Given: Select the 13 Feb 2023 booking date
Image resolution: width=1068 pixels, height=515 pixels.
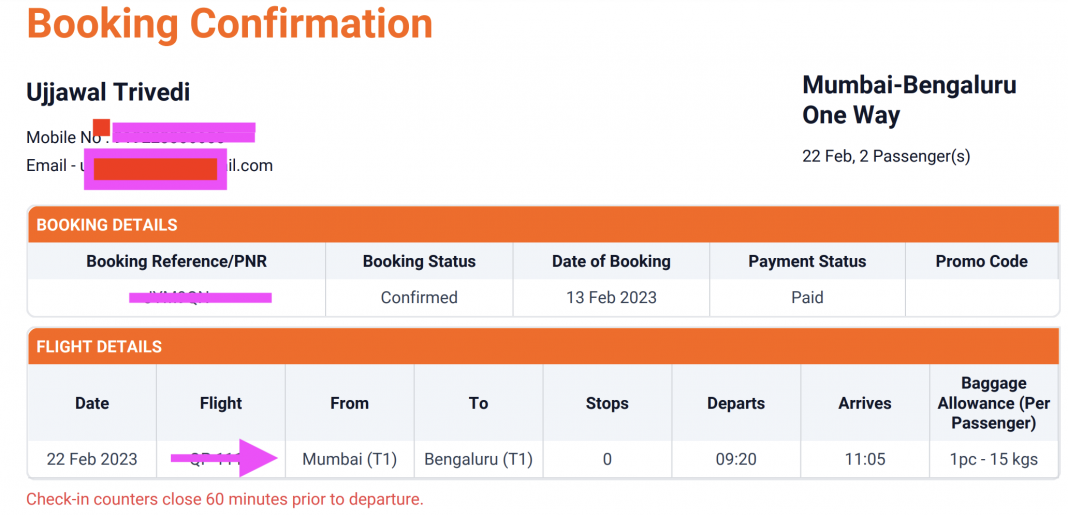Looking at the screenshot, I should click(x=611, y=297).
